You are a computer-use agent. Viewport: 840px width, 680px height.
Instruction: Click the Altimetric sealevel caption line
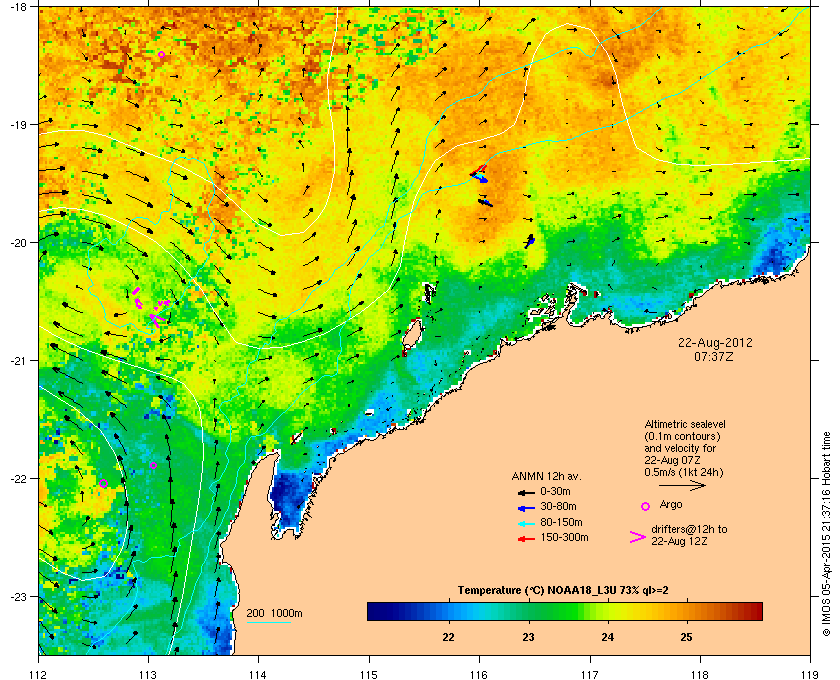[x=685, y=424]
